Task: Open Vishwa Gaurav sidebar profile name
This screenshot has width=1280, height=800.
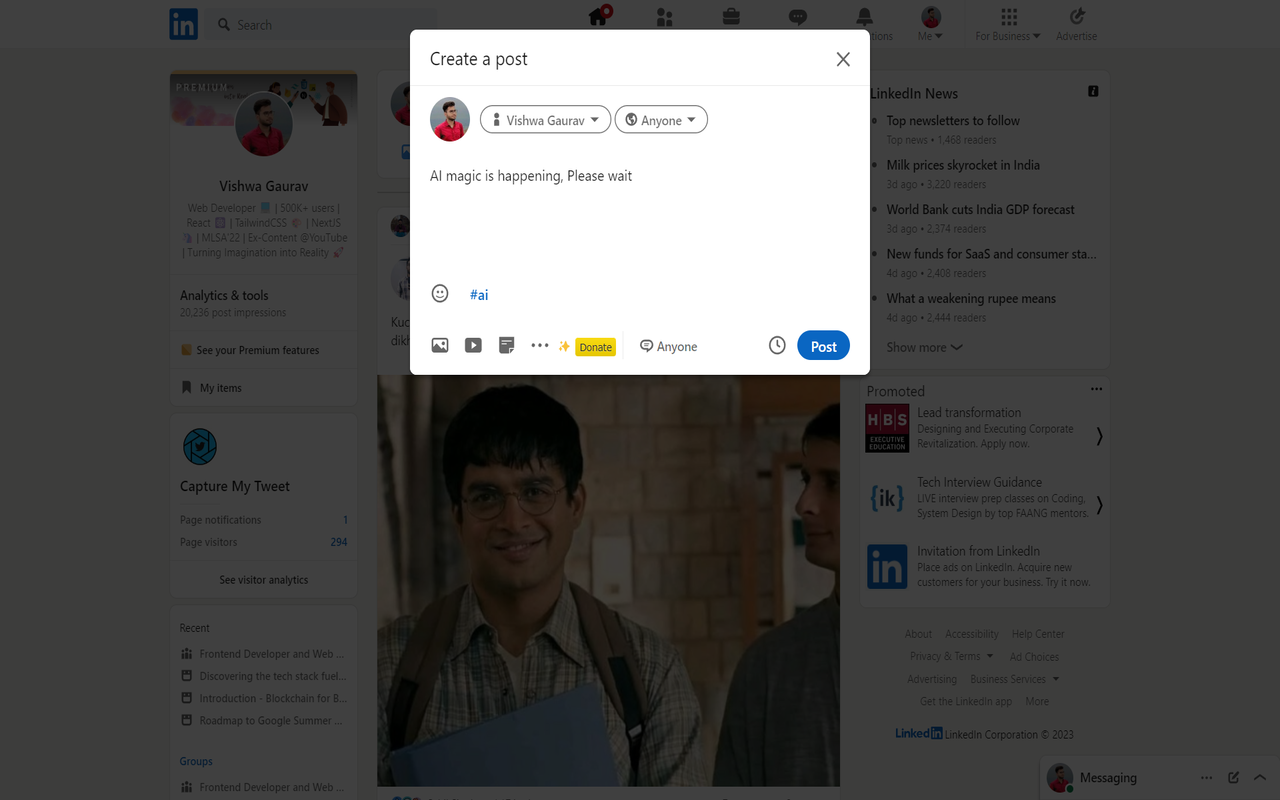Action: [264, 186]
